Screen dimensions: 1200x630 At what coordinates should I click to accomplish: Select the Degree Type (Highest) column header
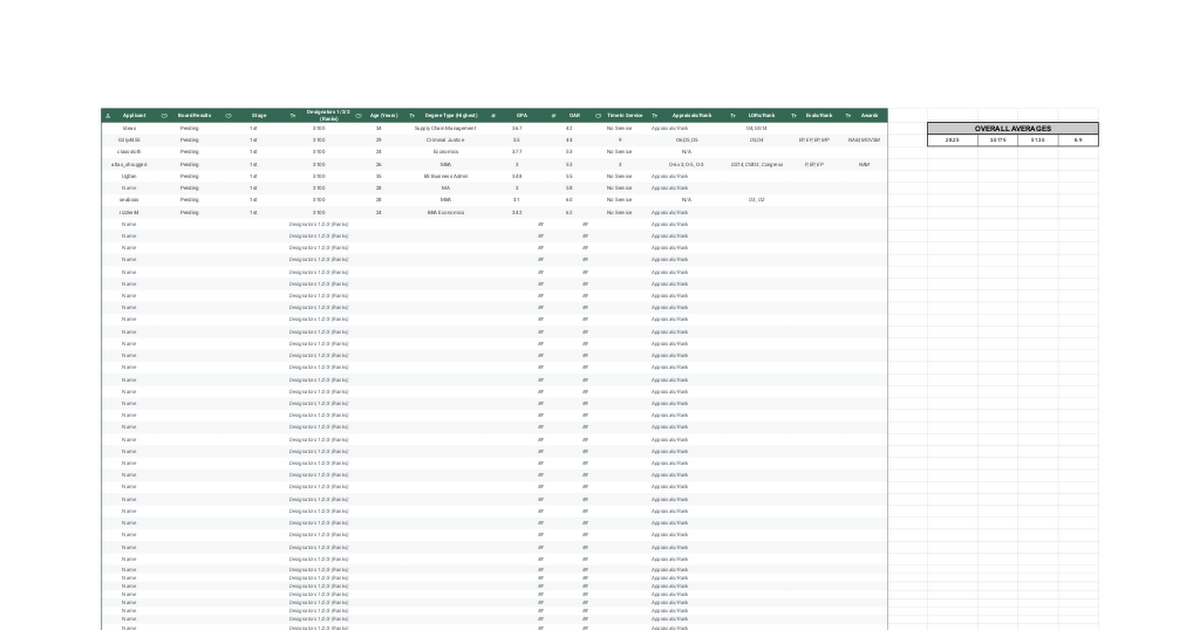pos(451,116)
